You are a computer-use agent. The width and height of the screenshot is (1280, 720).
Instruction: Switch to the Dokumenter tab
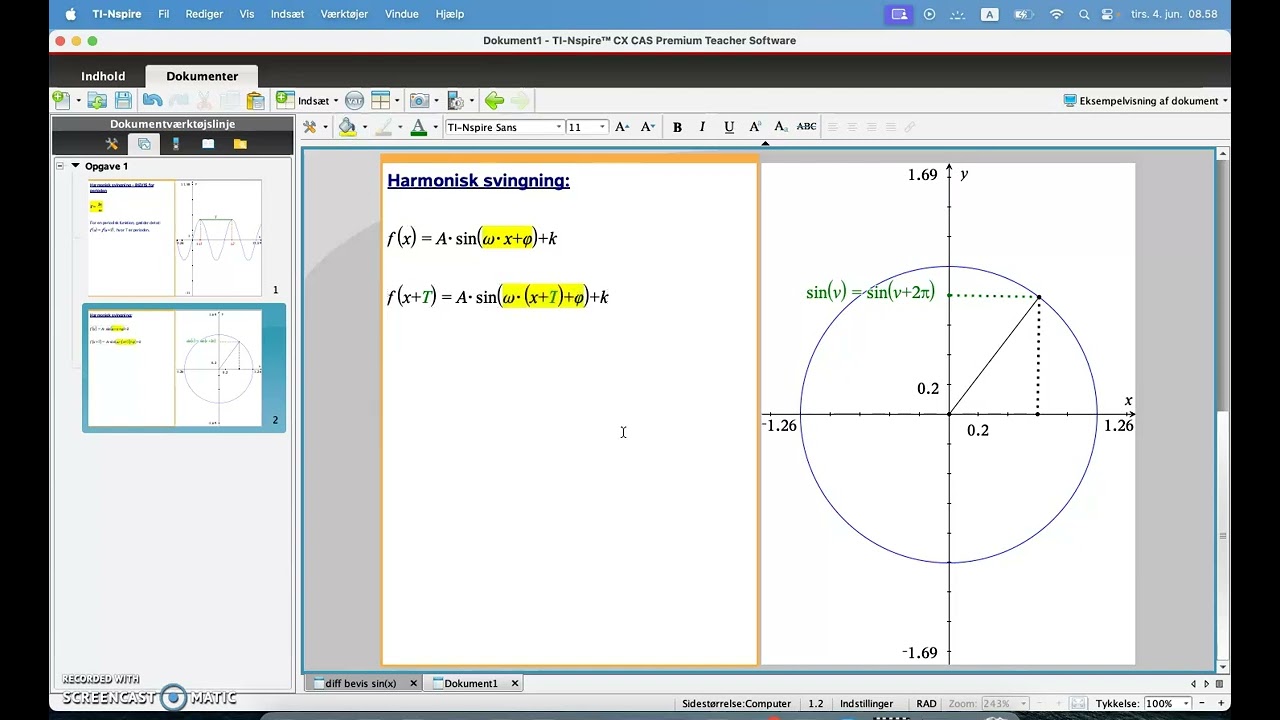click(x=202, y=76)
